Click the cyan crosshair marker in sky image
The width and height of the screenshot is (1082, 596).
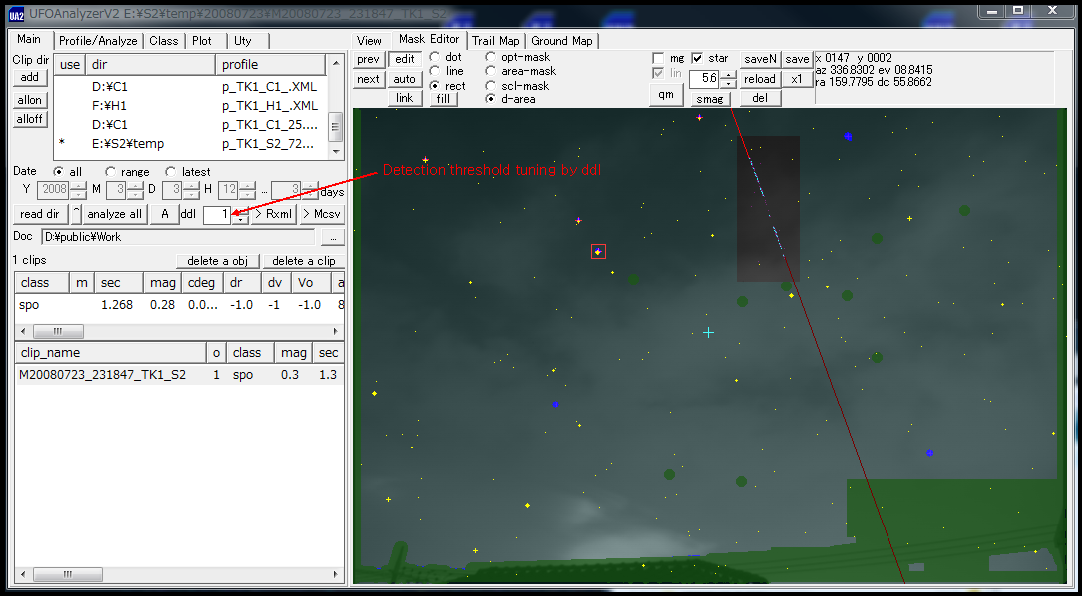[x=708, y=332]
